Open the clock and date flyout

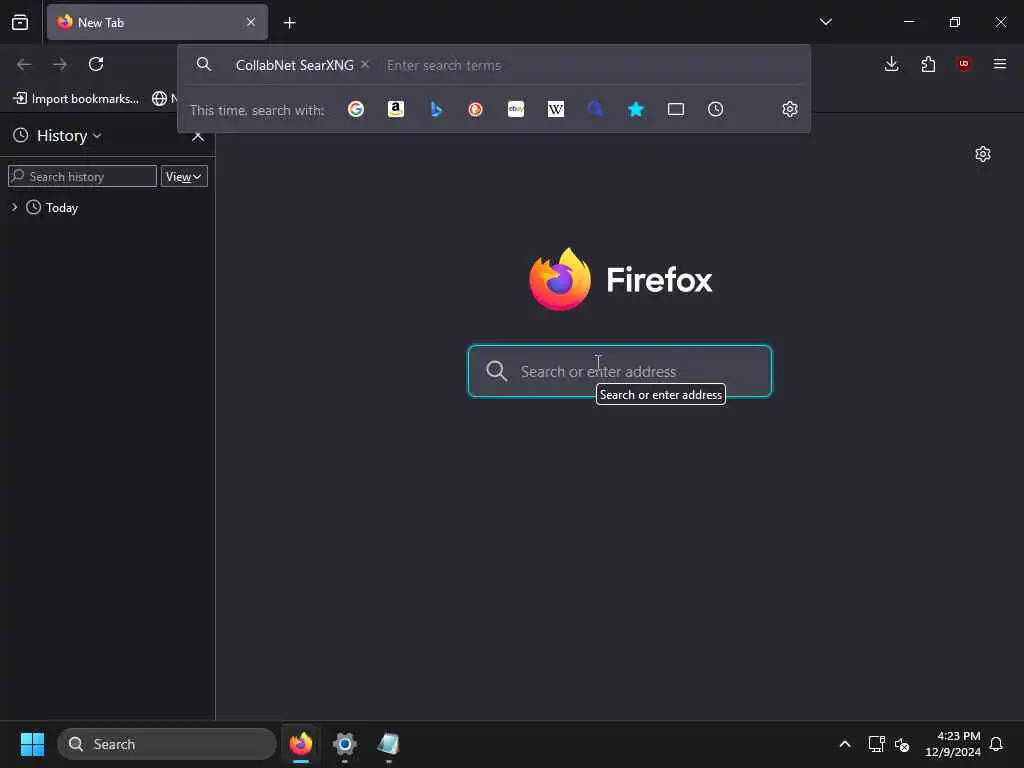click(x=952, y=744)
